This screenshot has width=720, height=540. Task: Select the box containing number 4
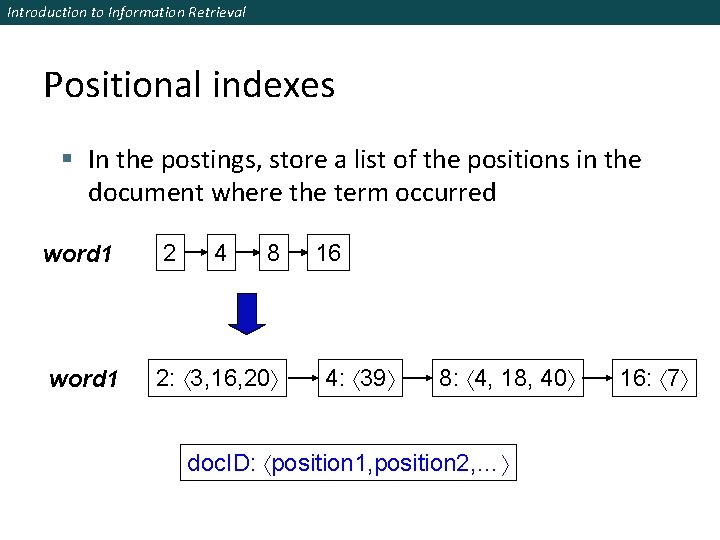221,253
